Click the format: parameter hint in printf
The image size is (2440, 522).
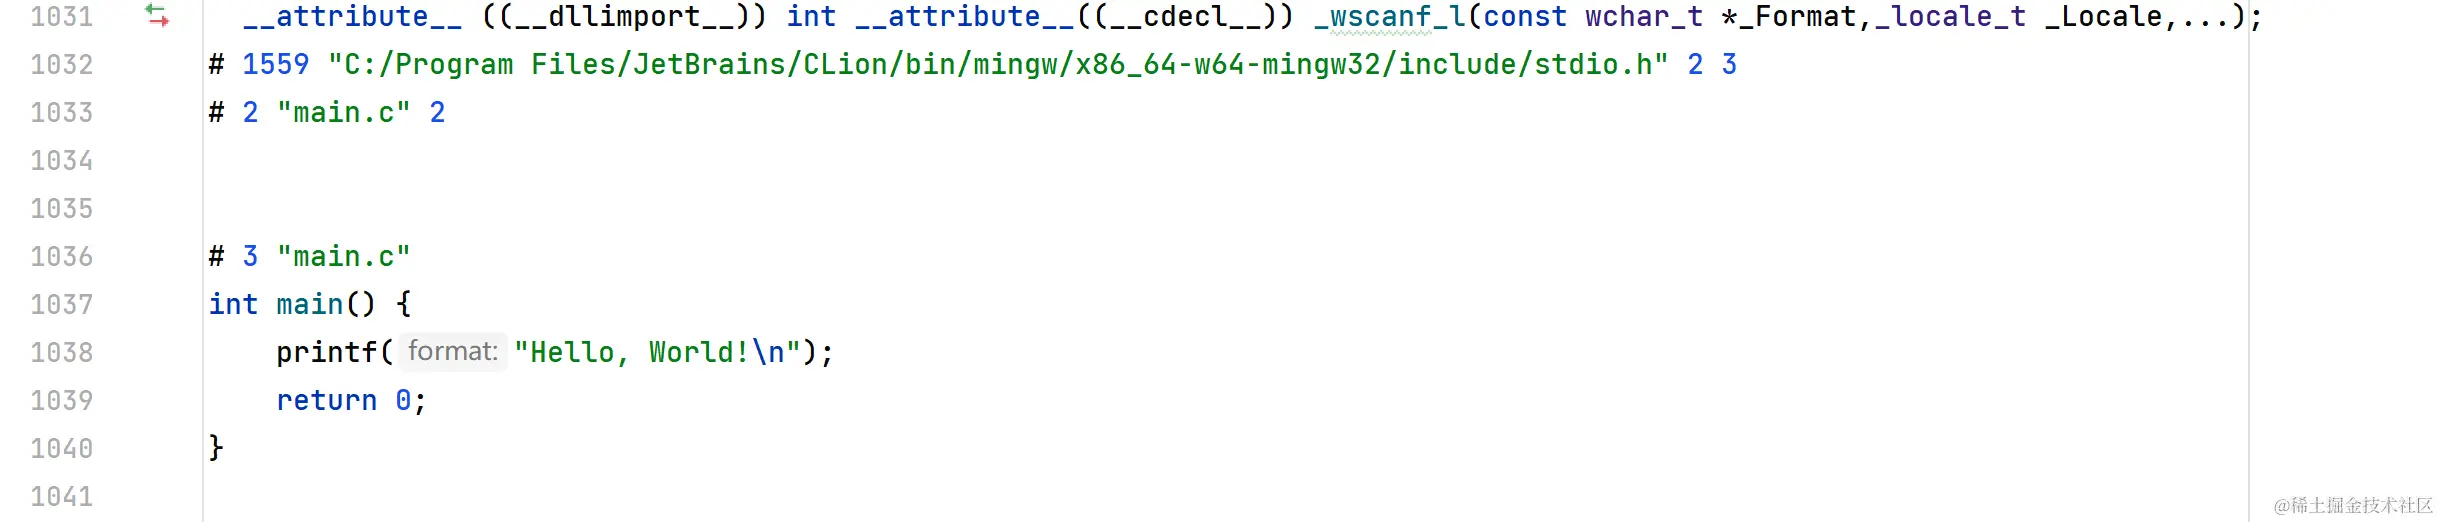pos(453,351)
